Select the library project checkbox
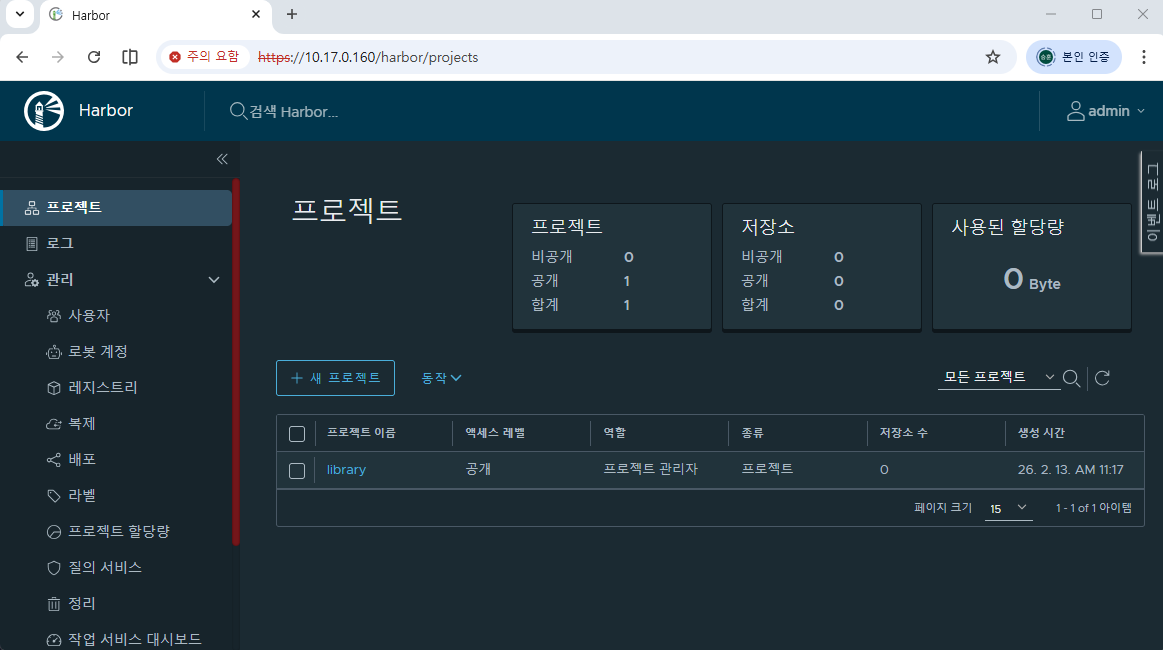The width and height of the screenshot is (1163, 650). pos(297,470)
